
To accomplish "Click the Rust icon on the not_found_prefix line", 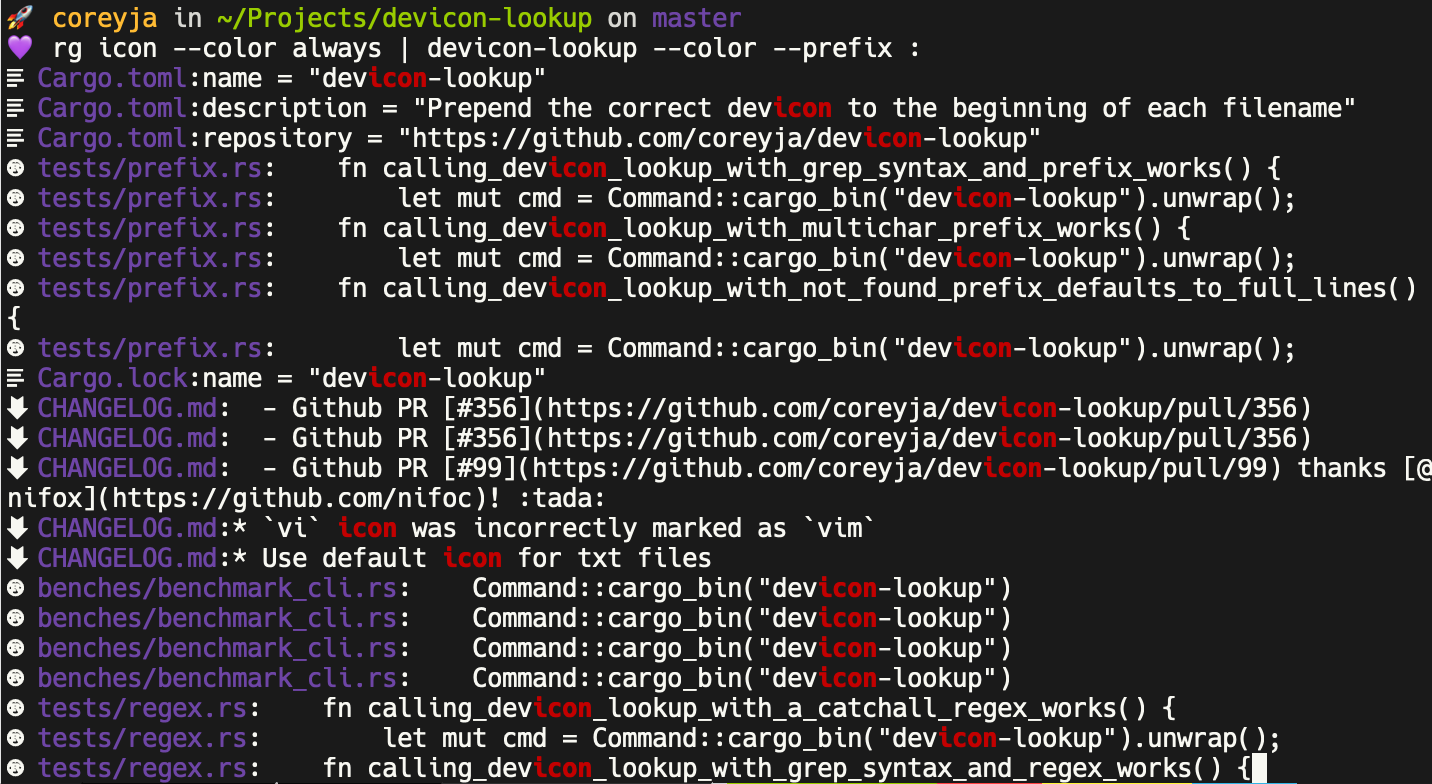I will pos(15,288).
